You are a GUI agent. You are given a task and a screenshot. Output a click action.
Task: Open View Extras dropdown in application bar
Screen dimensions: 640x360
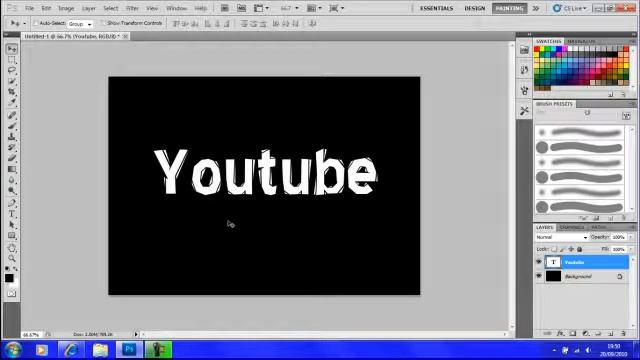pos(262,8)
